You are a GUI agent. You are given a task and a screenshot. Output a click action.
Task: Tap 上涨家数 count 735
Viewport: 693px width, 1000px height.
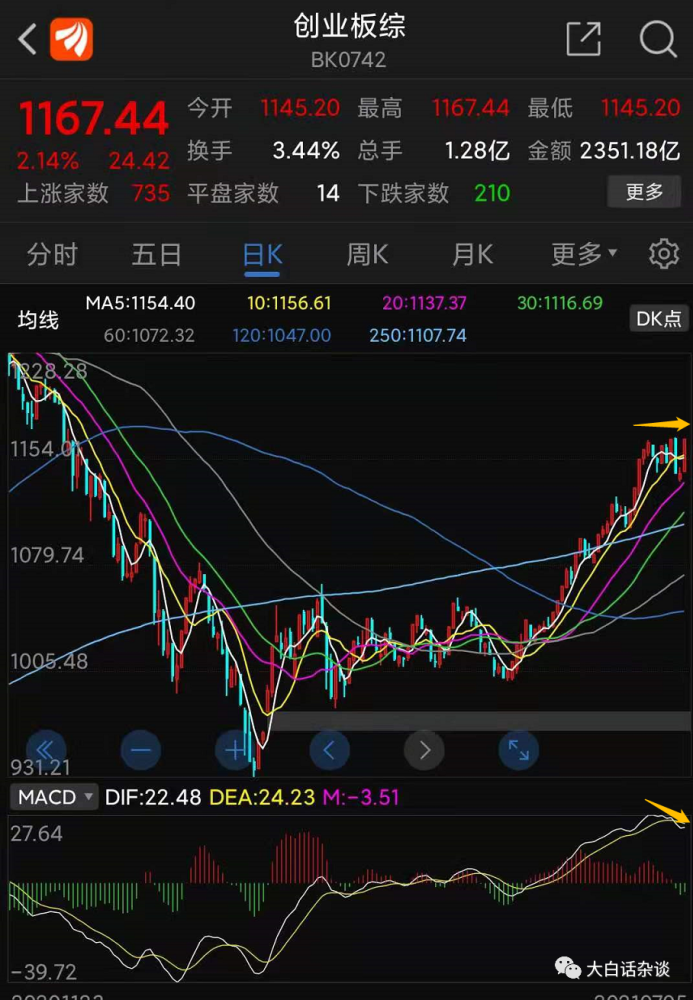(x=150, y=193)
